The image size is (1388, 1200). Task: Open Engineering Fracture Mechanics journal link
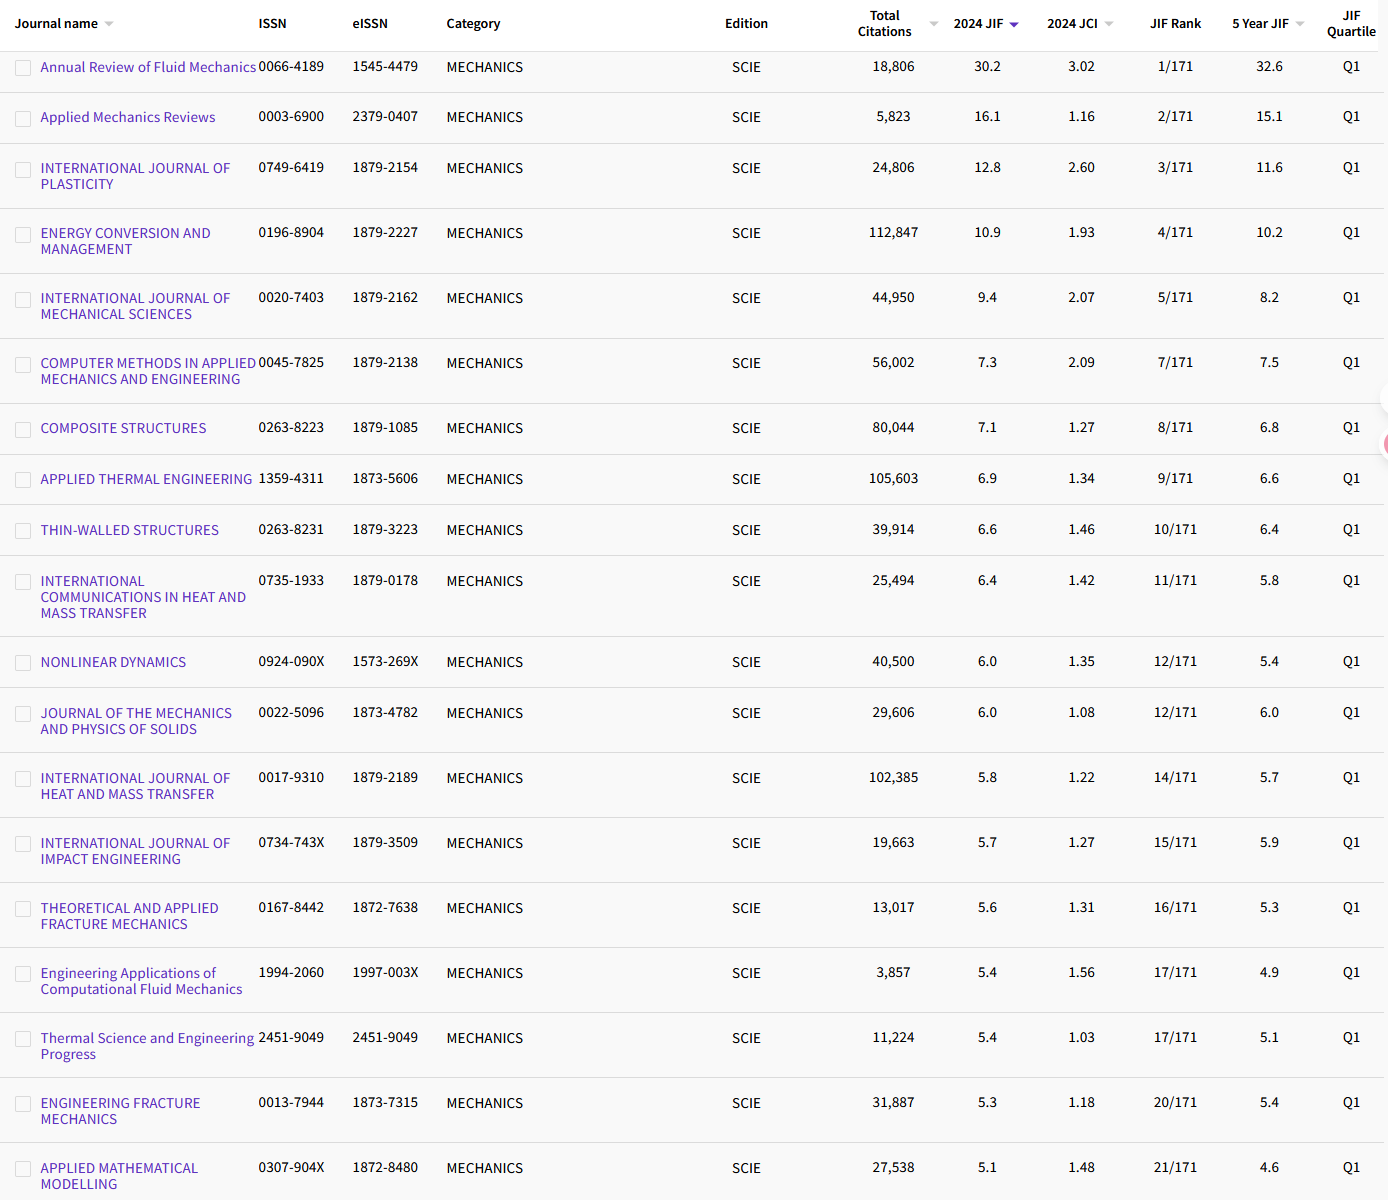click(120, 1111)
